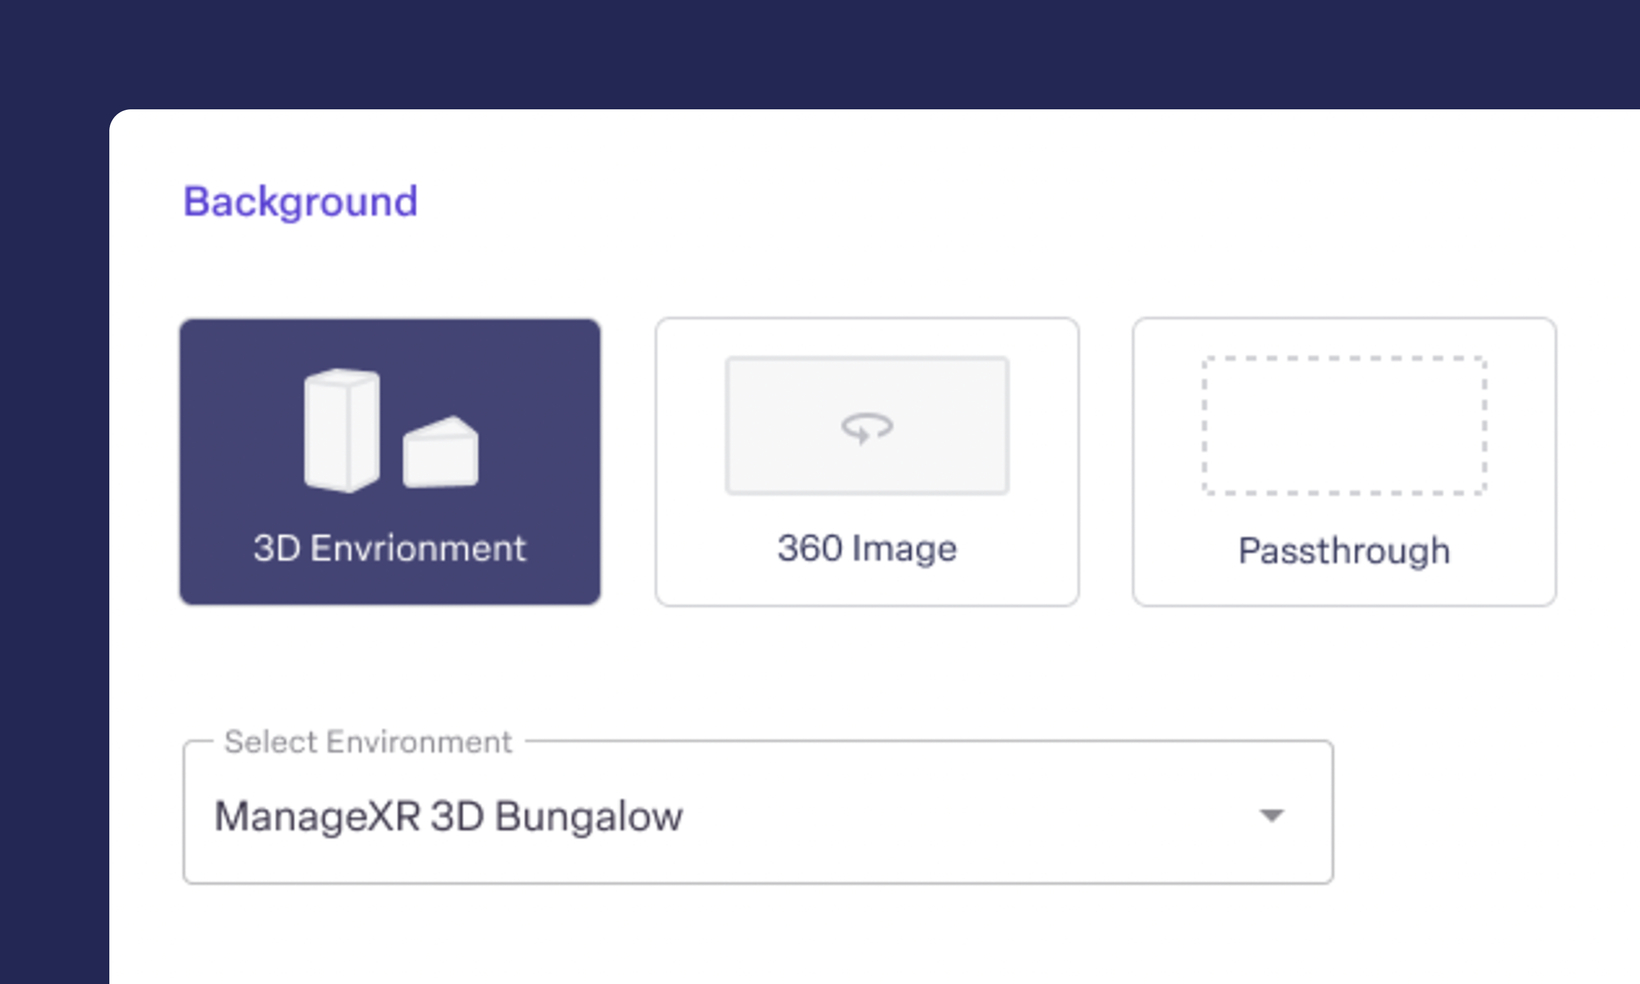1640x984 pixels.
Task: Click the gray 360 image preview rectangle
Action: click(x=867, y=425)
